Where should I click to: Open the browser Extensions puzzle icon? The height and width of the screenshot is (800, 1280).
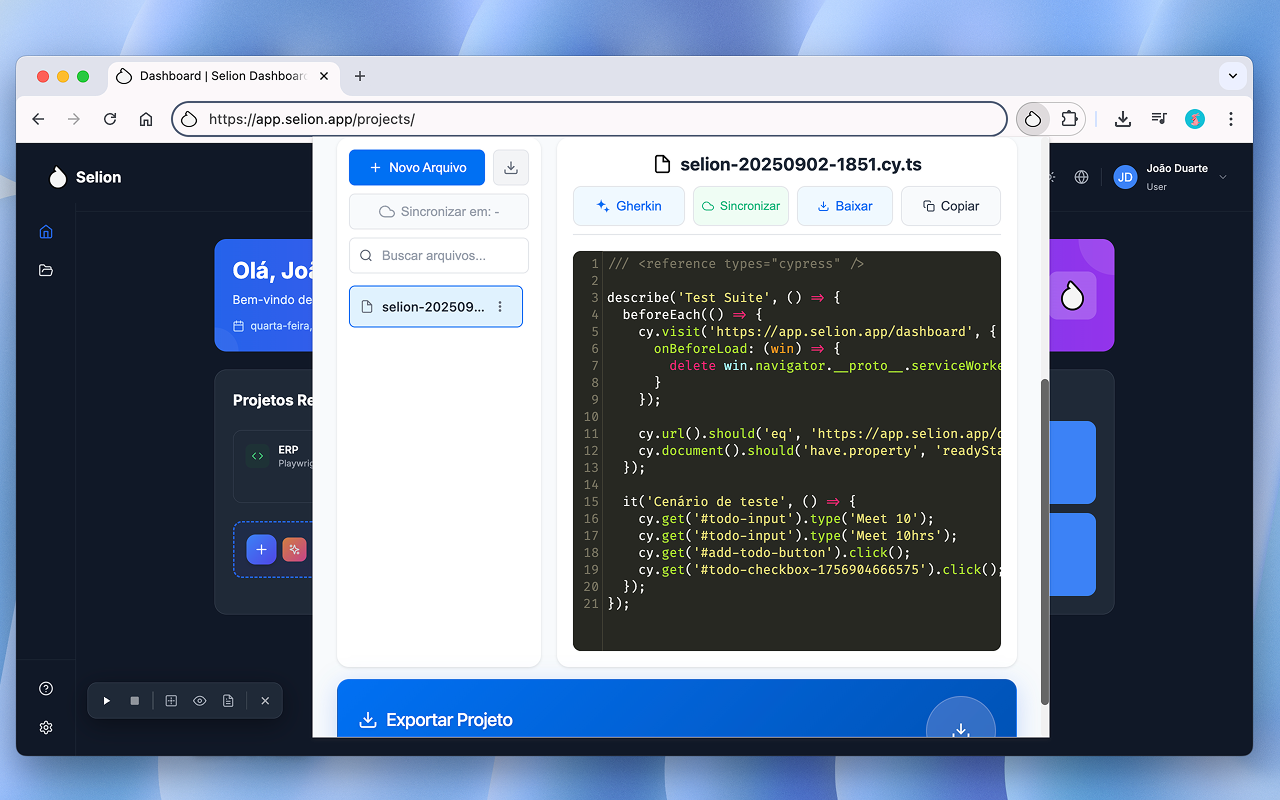click(x=1069, y=119)
